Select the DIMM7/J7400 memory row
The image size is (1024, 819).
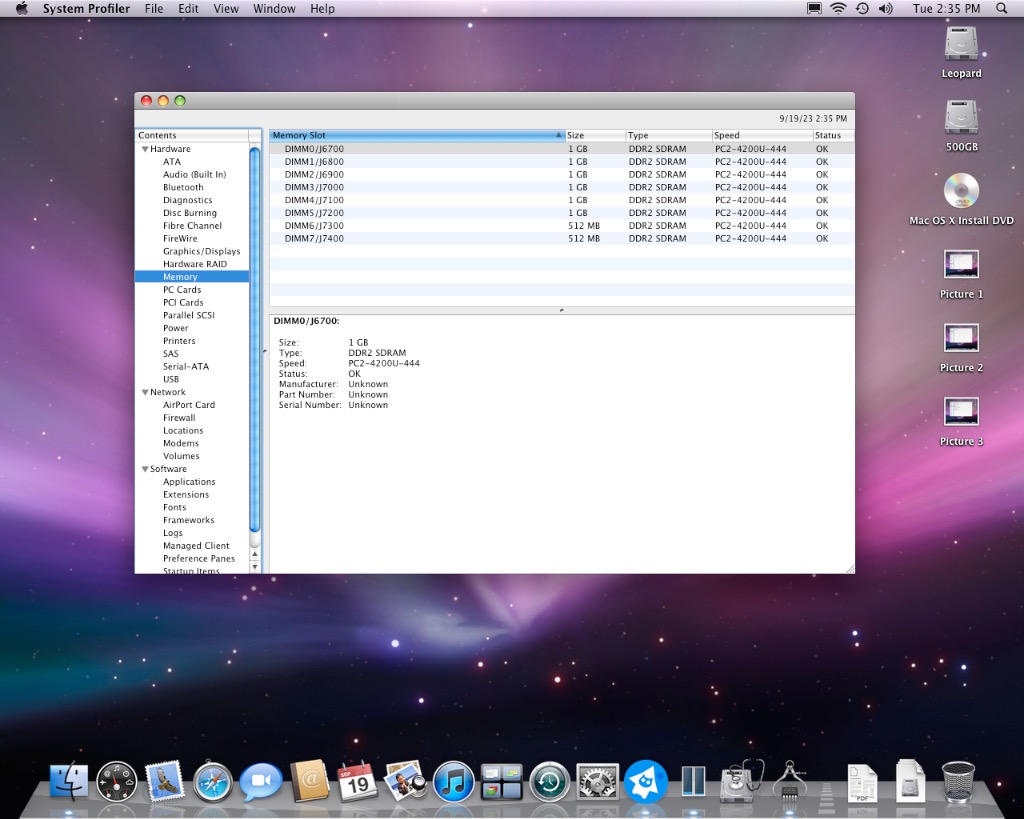(x=562, y=238)
